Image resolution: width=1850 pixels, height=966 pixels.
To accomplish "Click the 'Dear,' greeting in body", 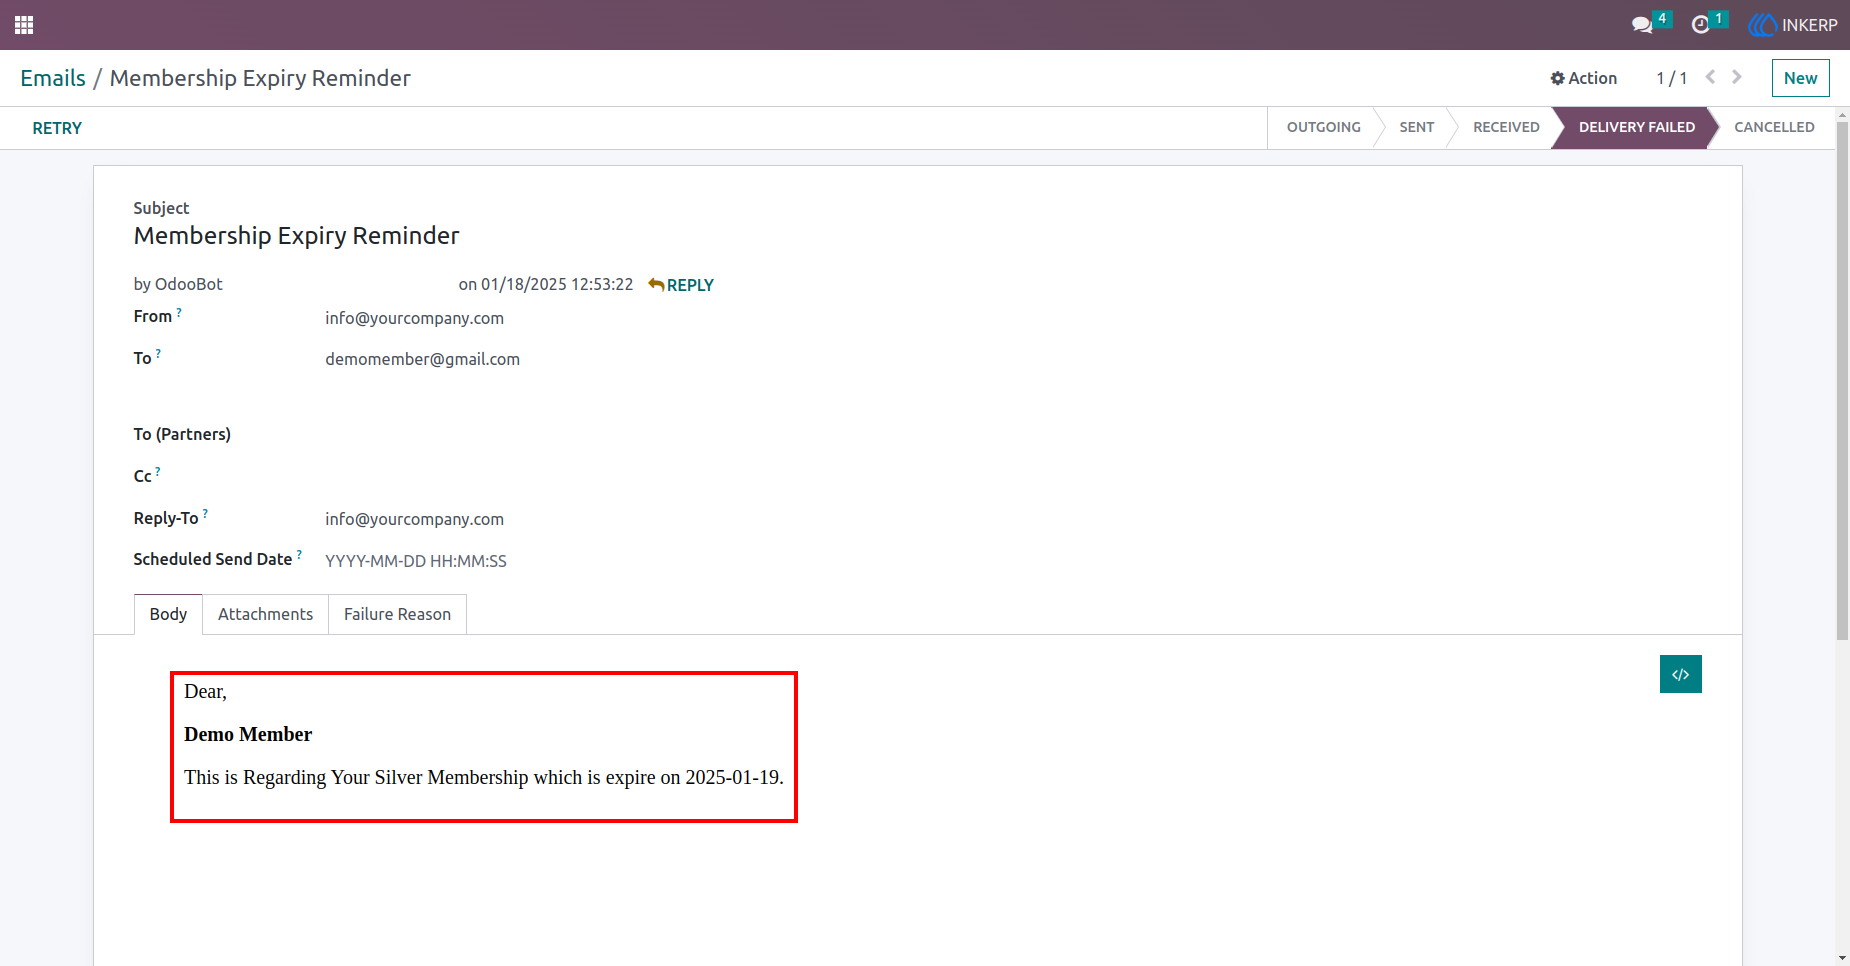I will tap(205, 692).
